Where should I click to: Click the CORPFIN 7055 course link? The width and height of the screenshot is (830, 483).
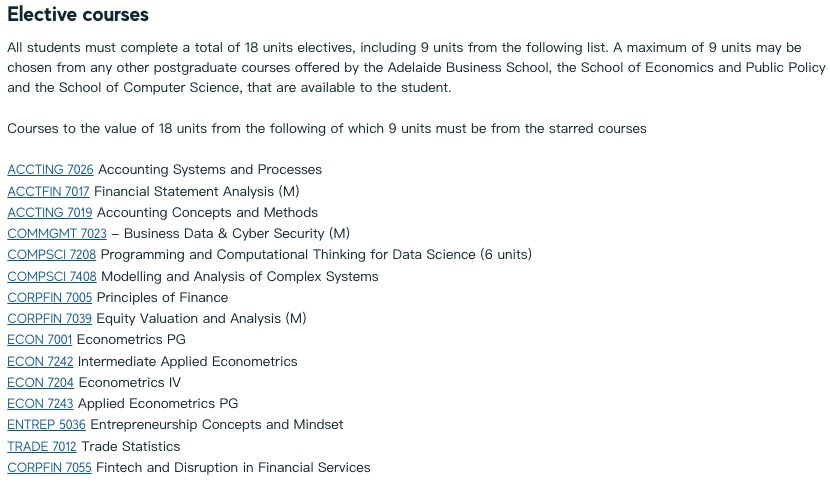(x=49, y=467)
